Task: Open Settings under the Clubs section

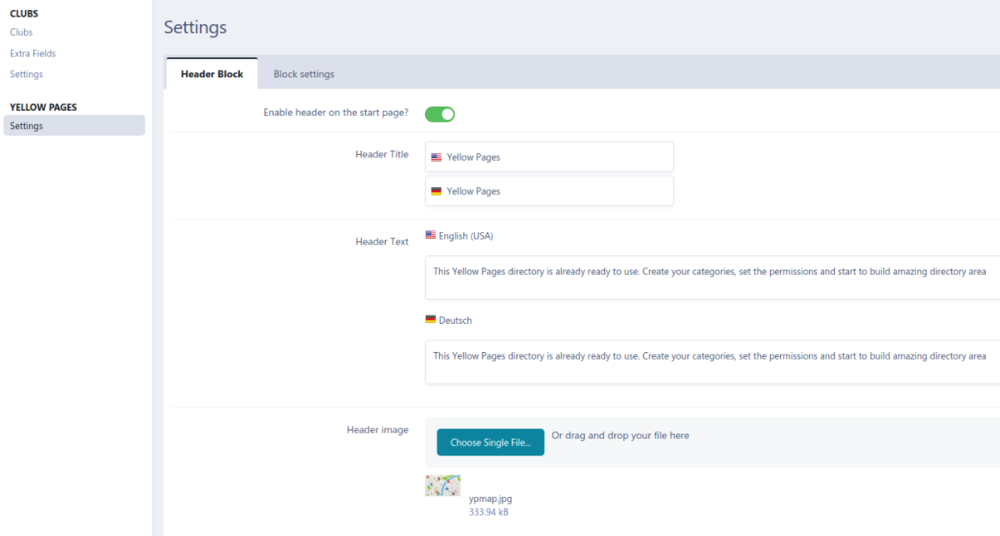Action: 26,74
